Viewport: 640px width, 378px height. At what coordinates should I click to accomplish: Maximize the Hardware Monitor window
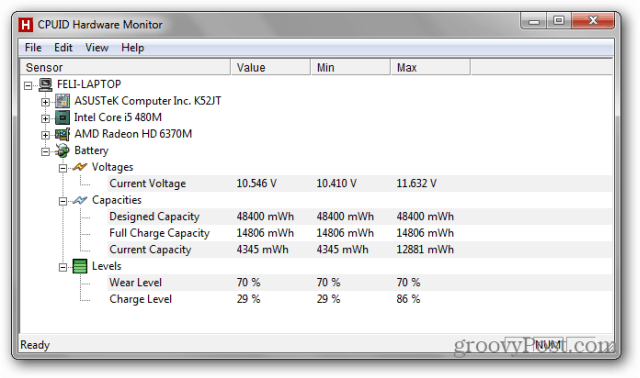559,21
